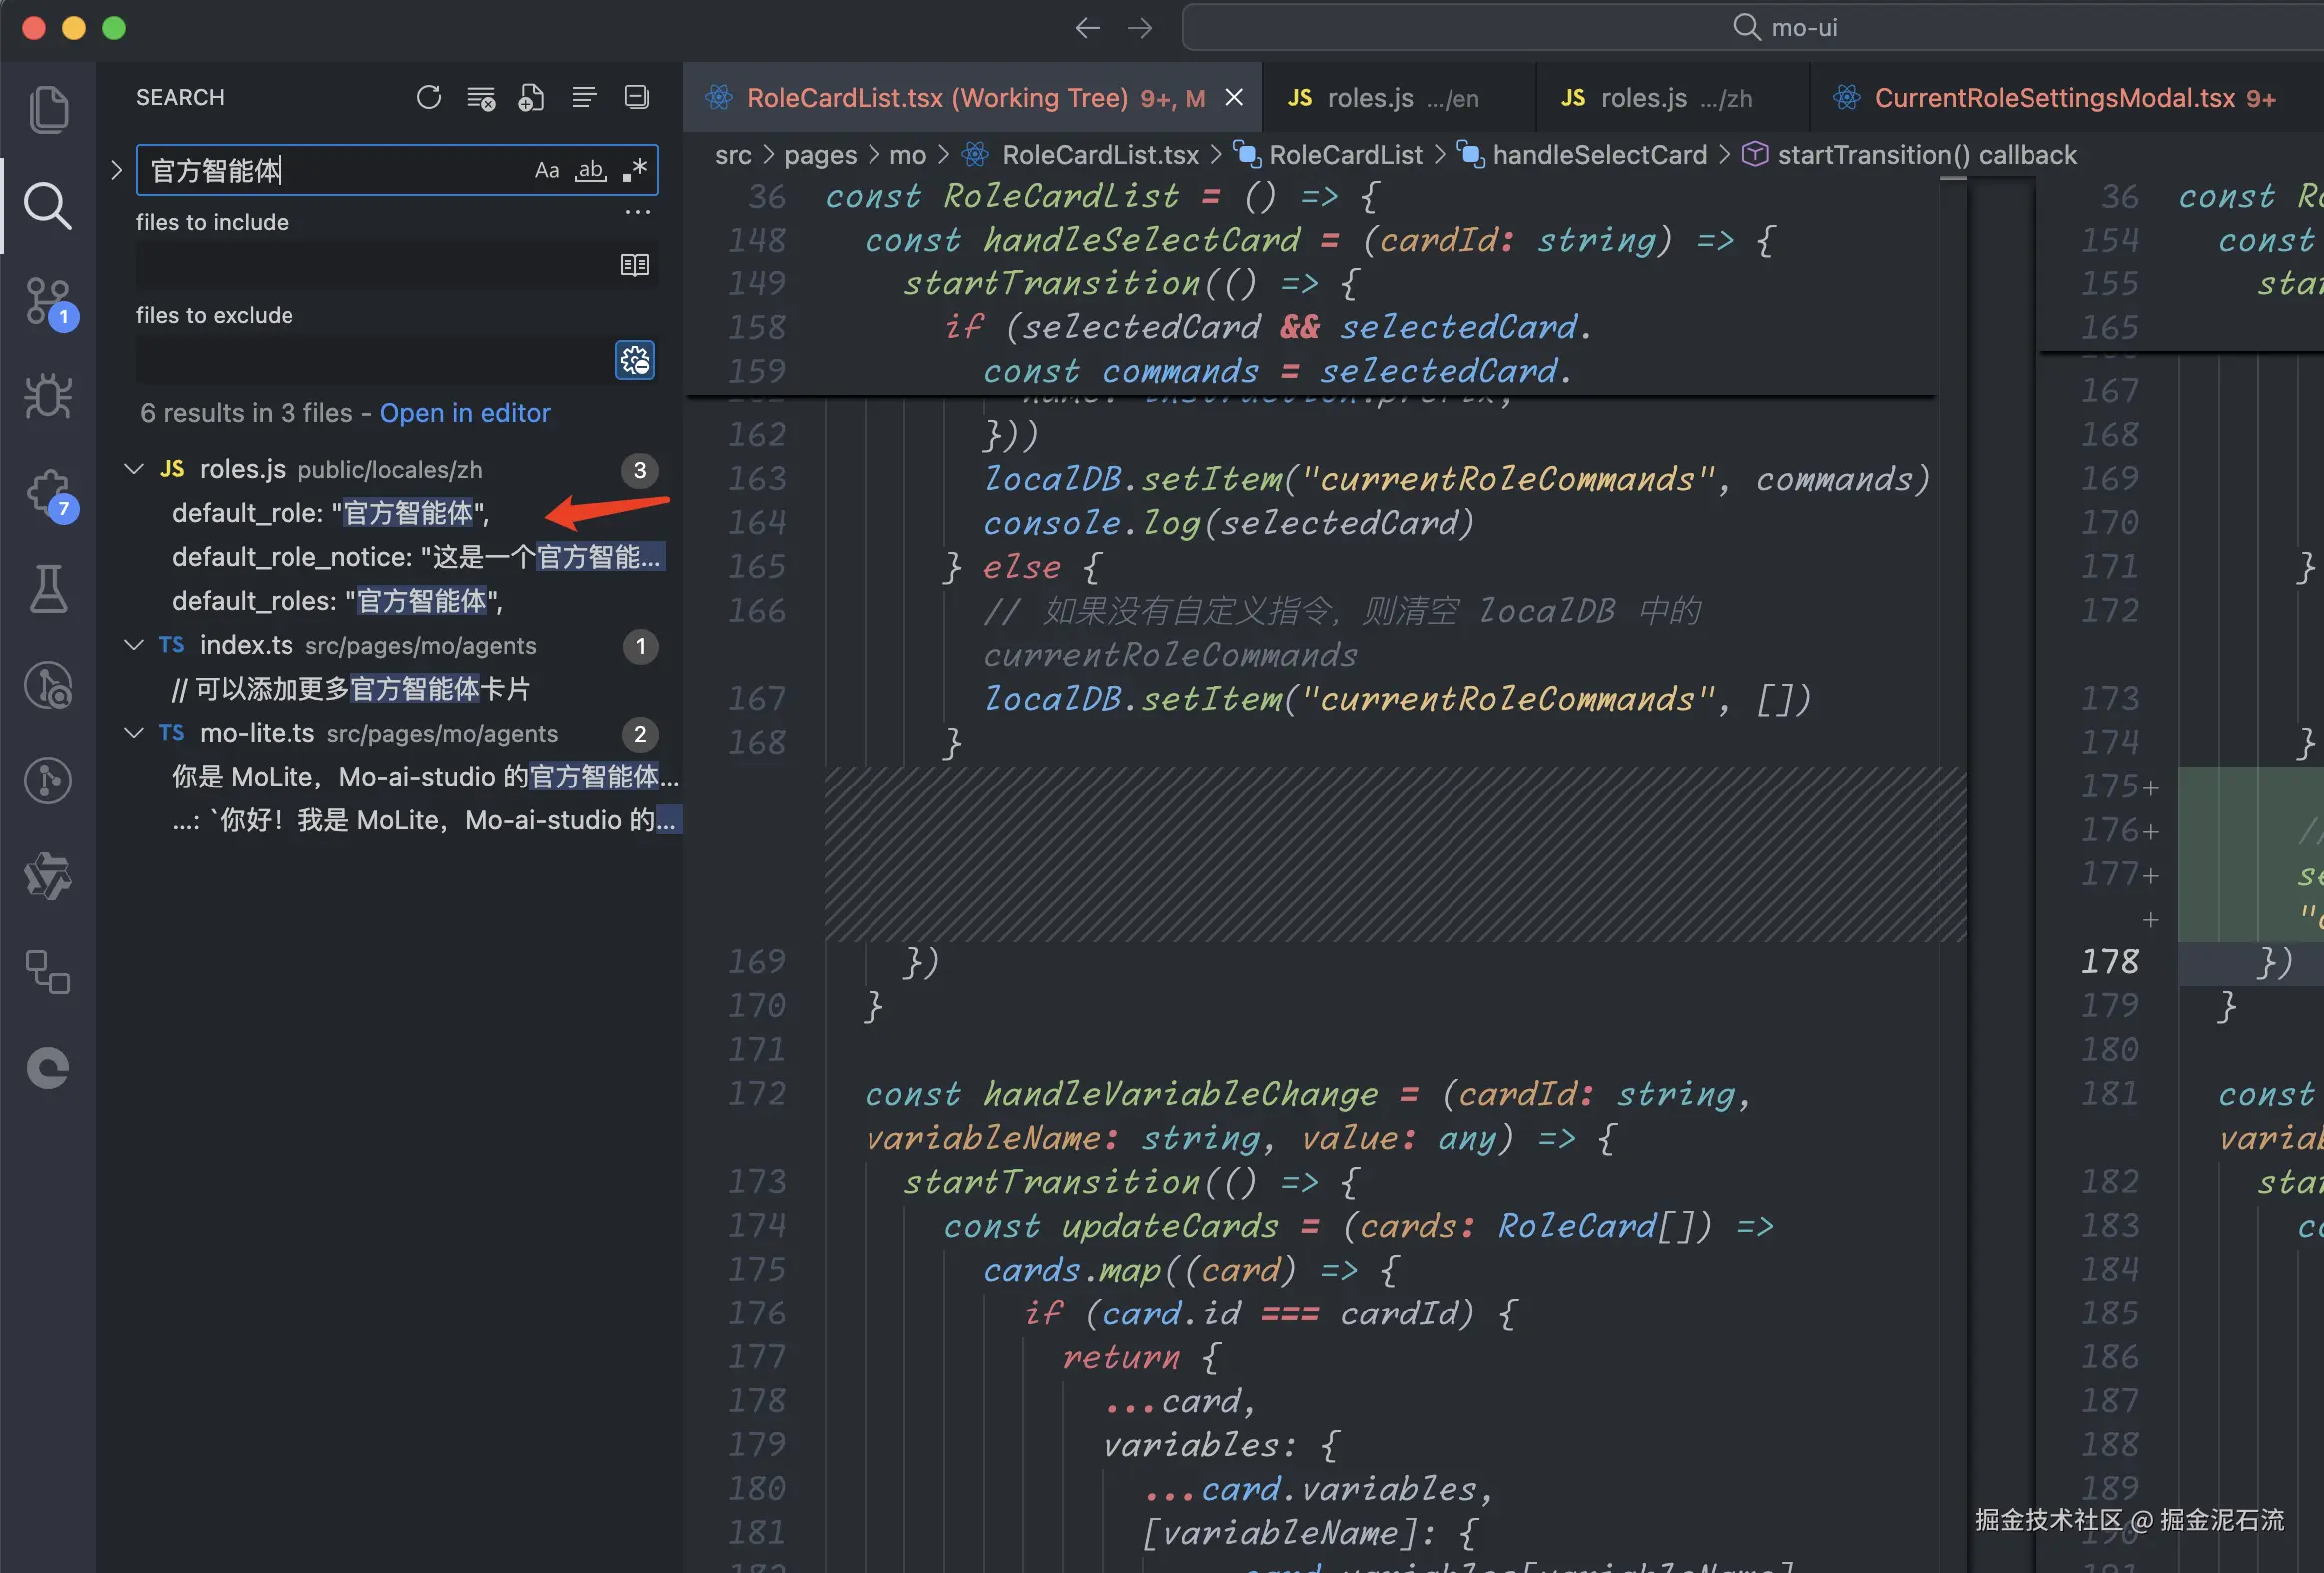Refresh search results
The height and width of the screenshot is (1573, 2324).
[429, 97]
